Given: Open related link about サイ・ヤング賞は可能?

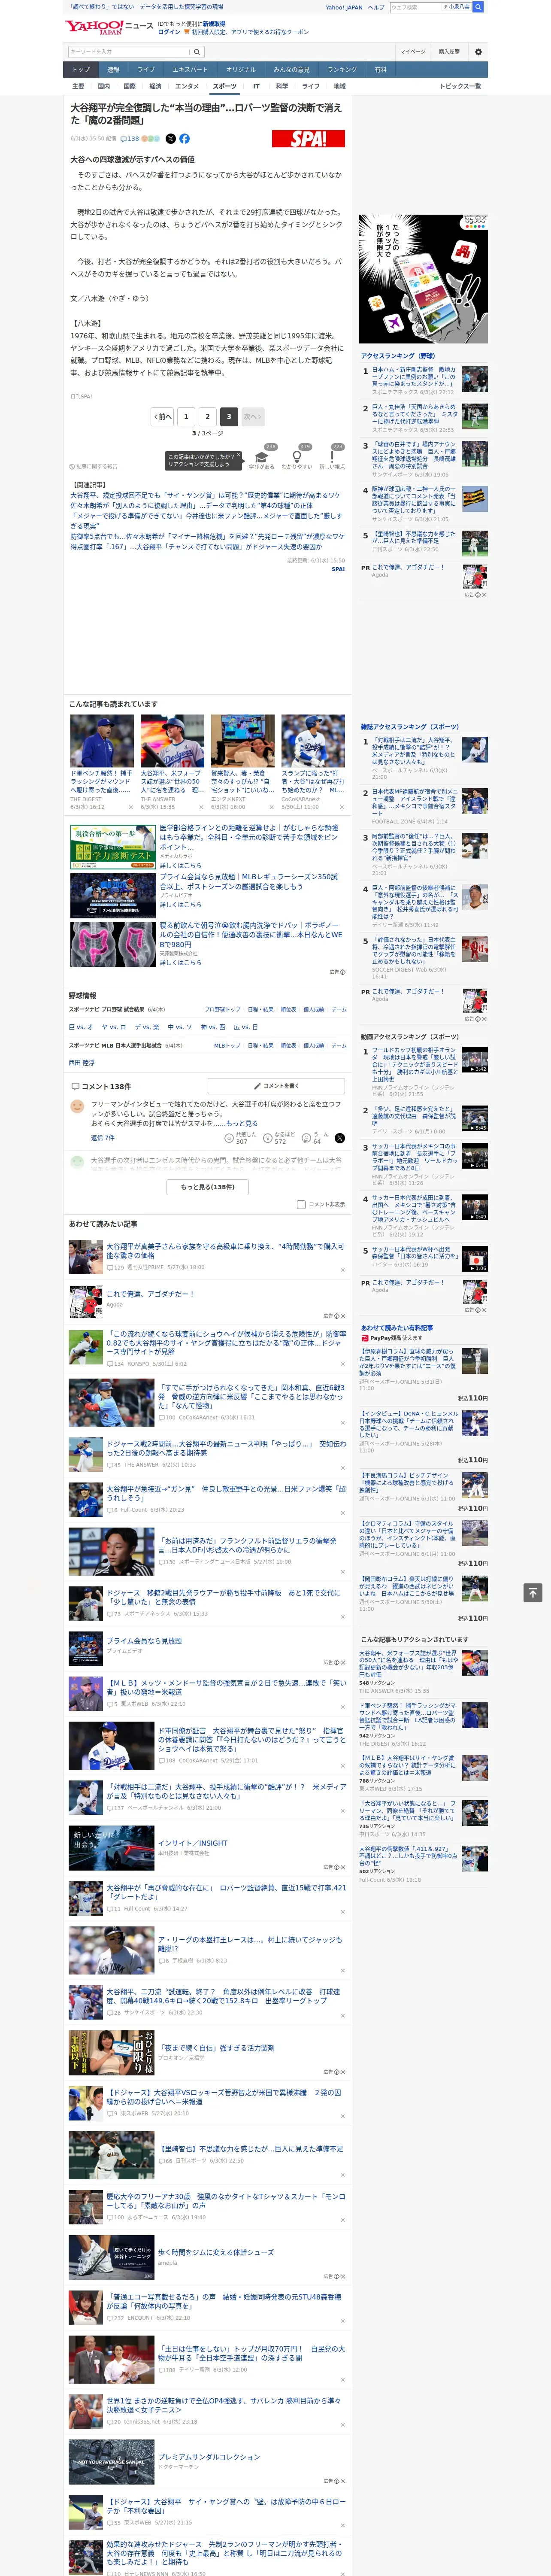Looking at the screenshot, I should point(206,495).
